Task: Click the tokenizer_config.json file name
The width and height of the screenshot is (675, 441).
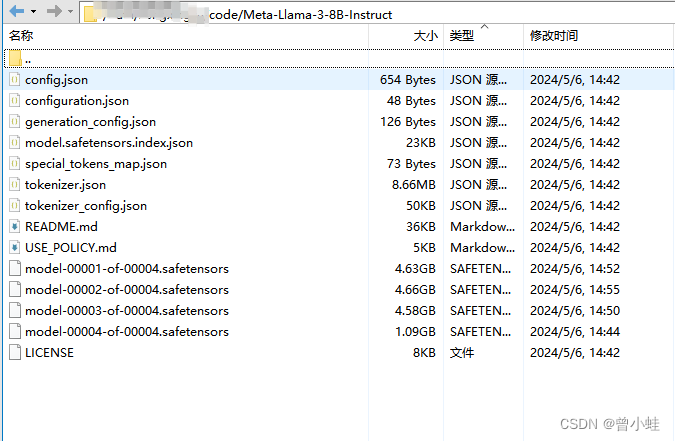Action: coord(86,206)
